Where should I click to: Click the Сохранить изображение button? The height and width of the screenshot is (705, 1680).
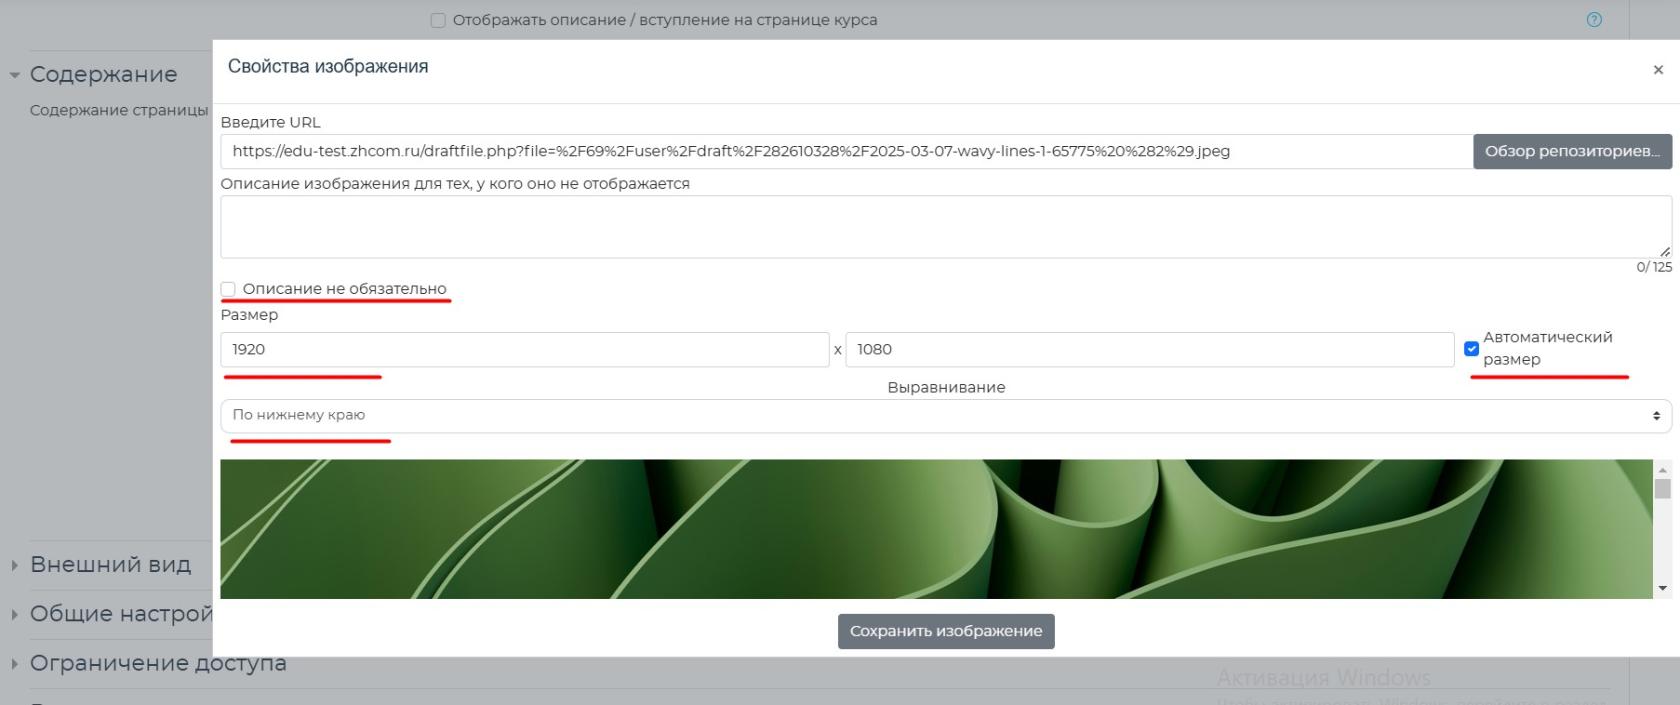[945, 631]
